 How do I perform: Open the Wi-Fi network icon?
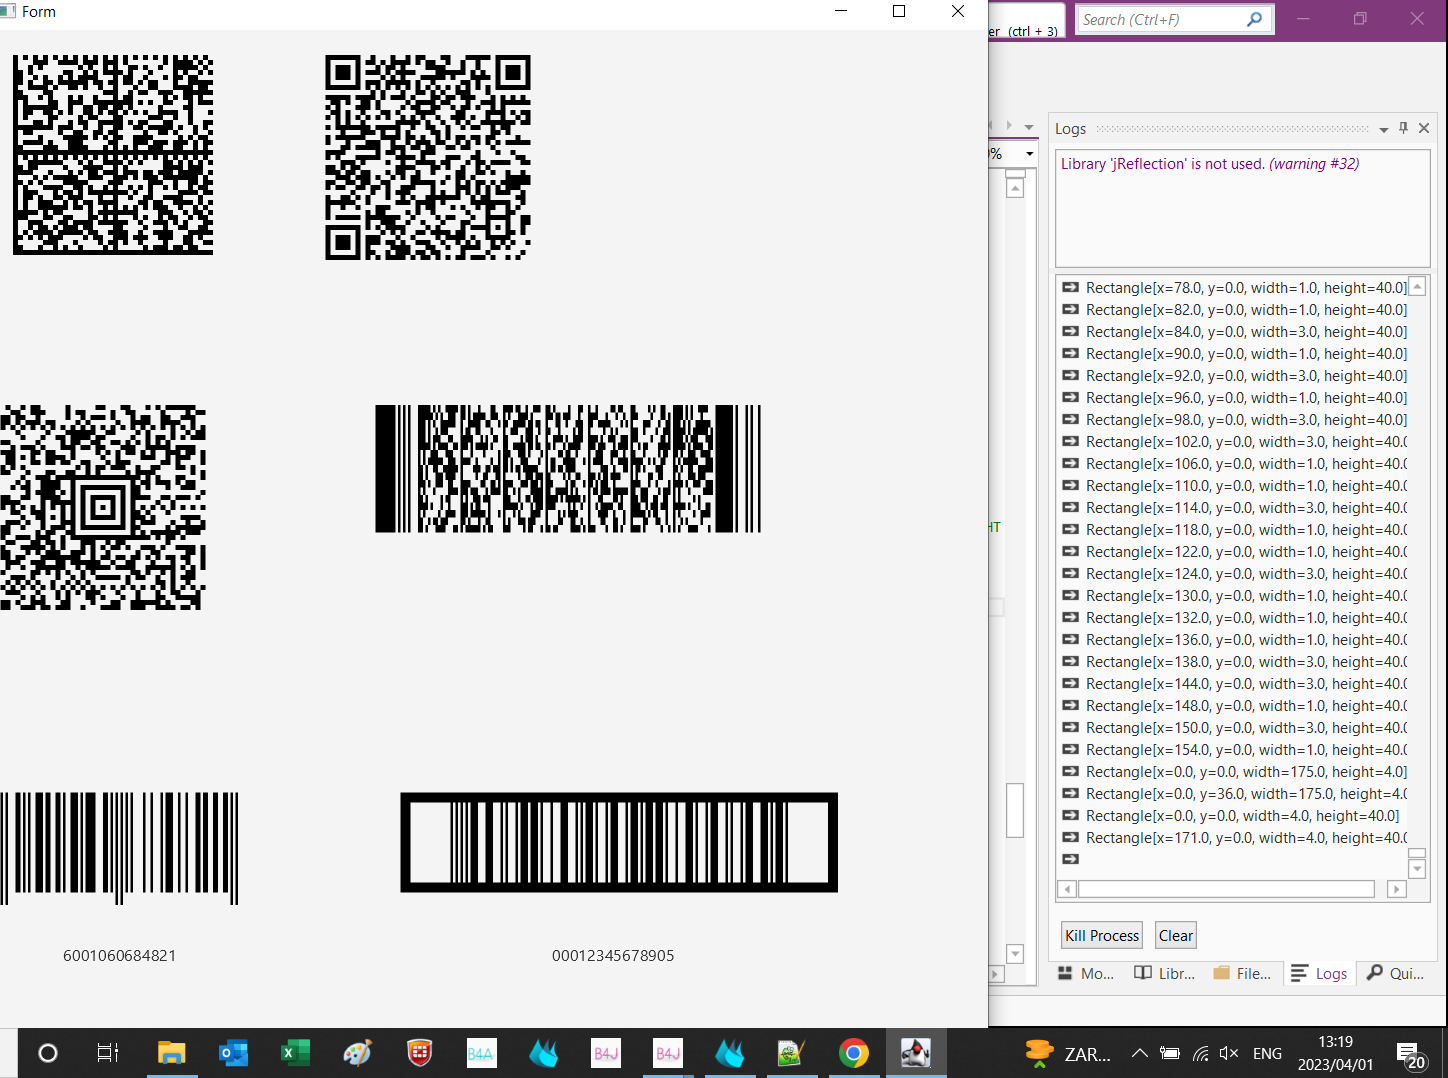[1201, 1053]
